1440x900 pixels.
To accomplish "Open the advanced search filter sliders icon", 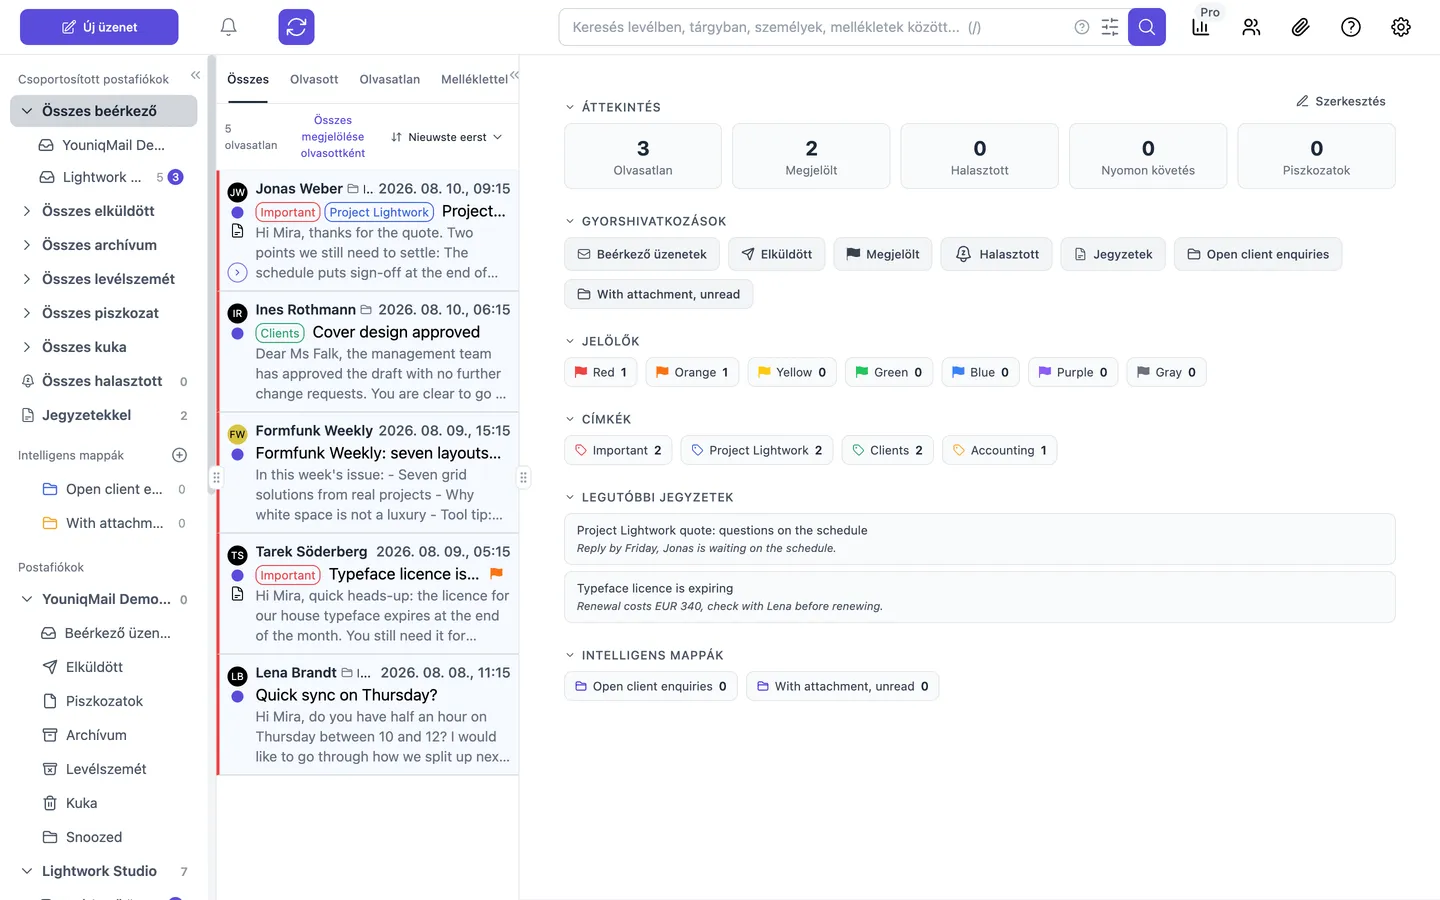I will click(1110, 27).
